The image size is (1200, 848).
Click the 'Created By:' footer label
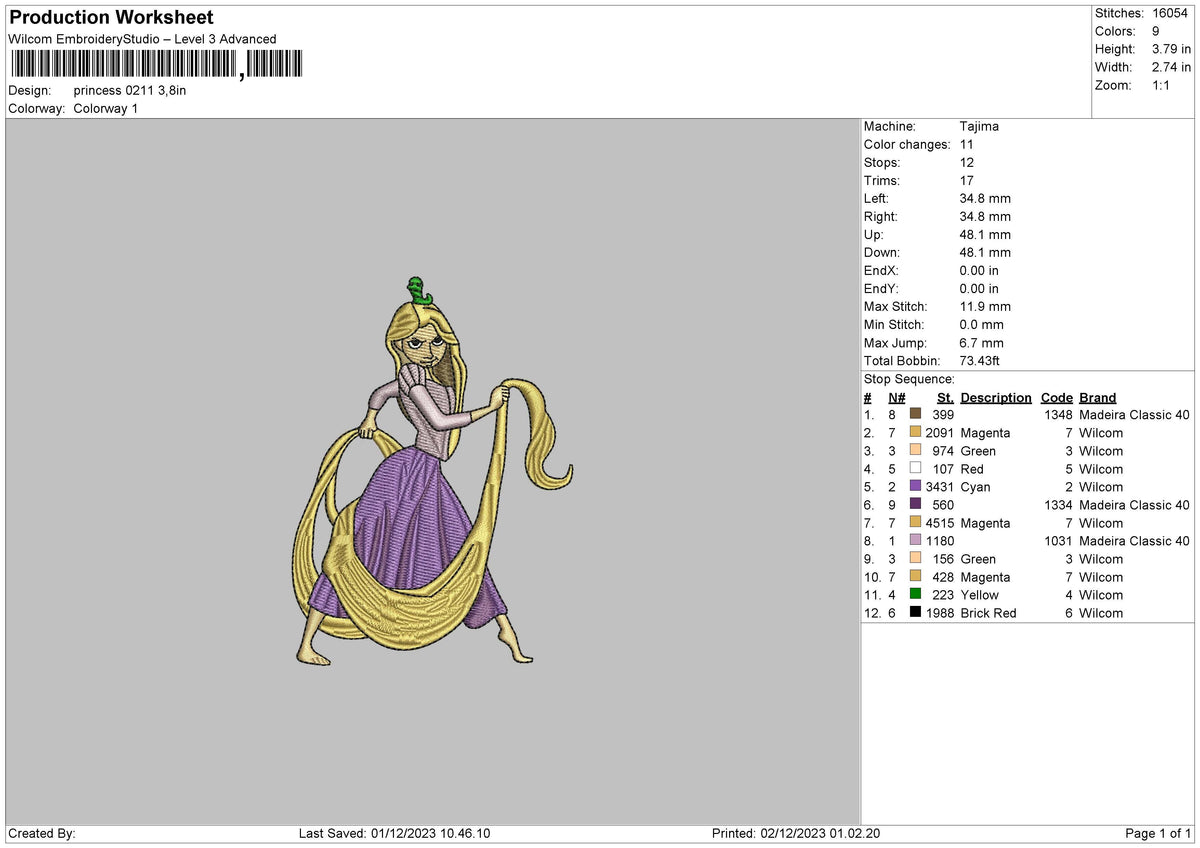[x=42, y=833]
